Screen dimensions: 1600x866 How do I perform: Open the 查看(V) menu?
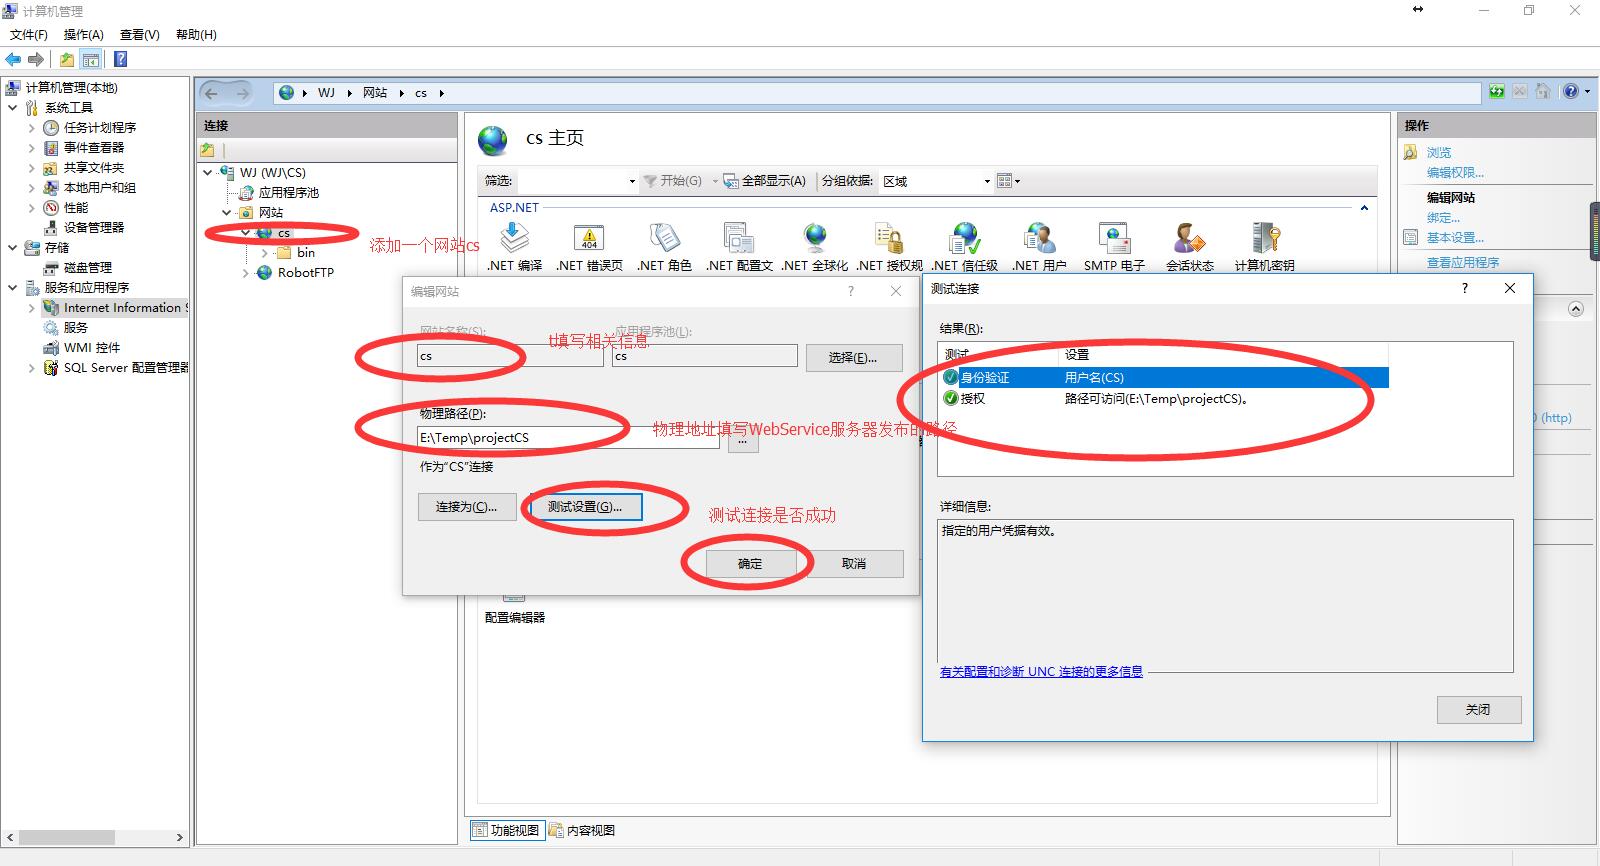(x=140, y=34)
